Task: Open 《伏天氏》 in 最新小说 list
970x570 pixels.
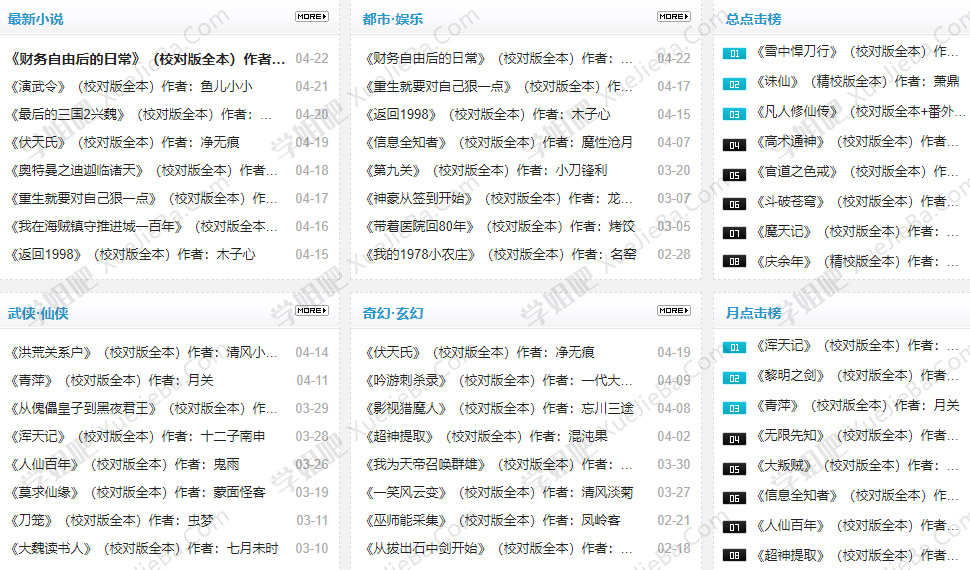Action: click(x=124, y=142)
